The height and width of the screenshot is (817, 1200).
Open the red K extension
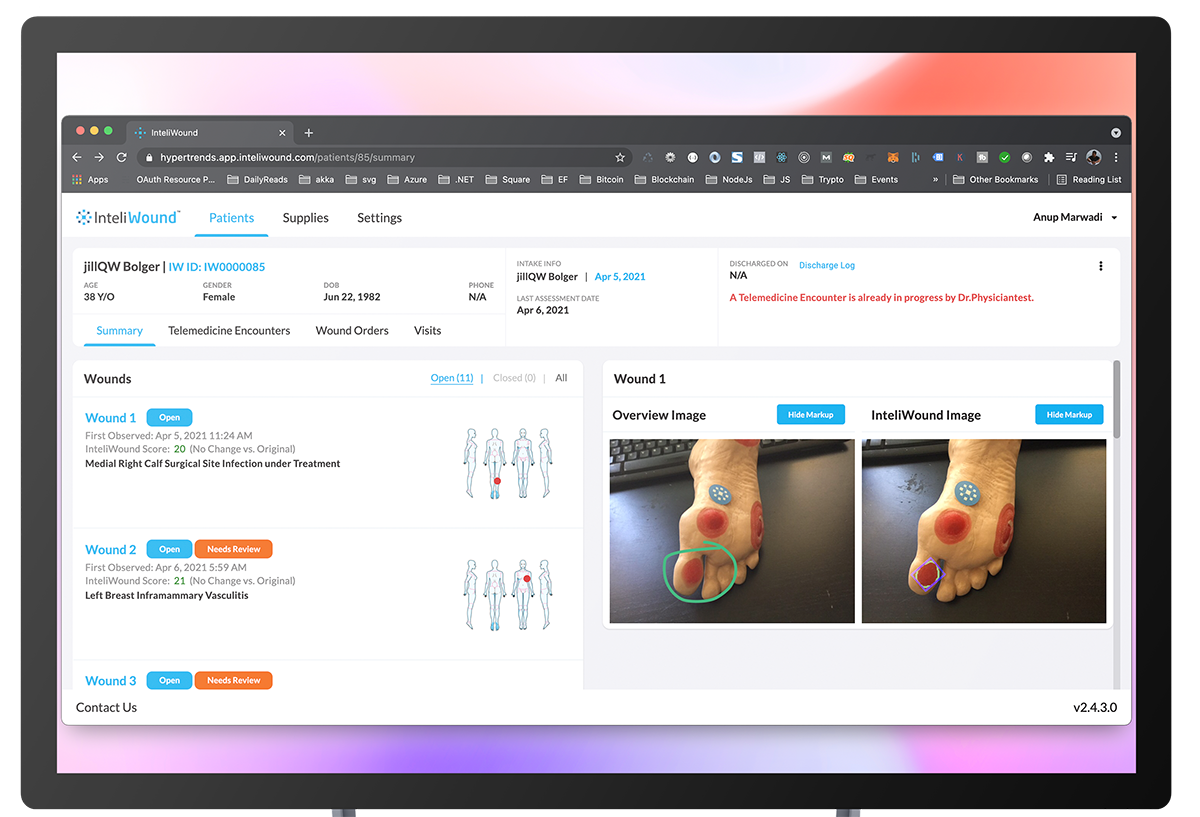point(960,157)
